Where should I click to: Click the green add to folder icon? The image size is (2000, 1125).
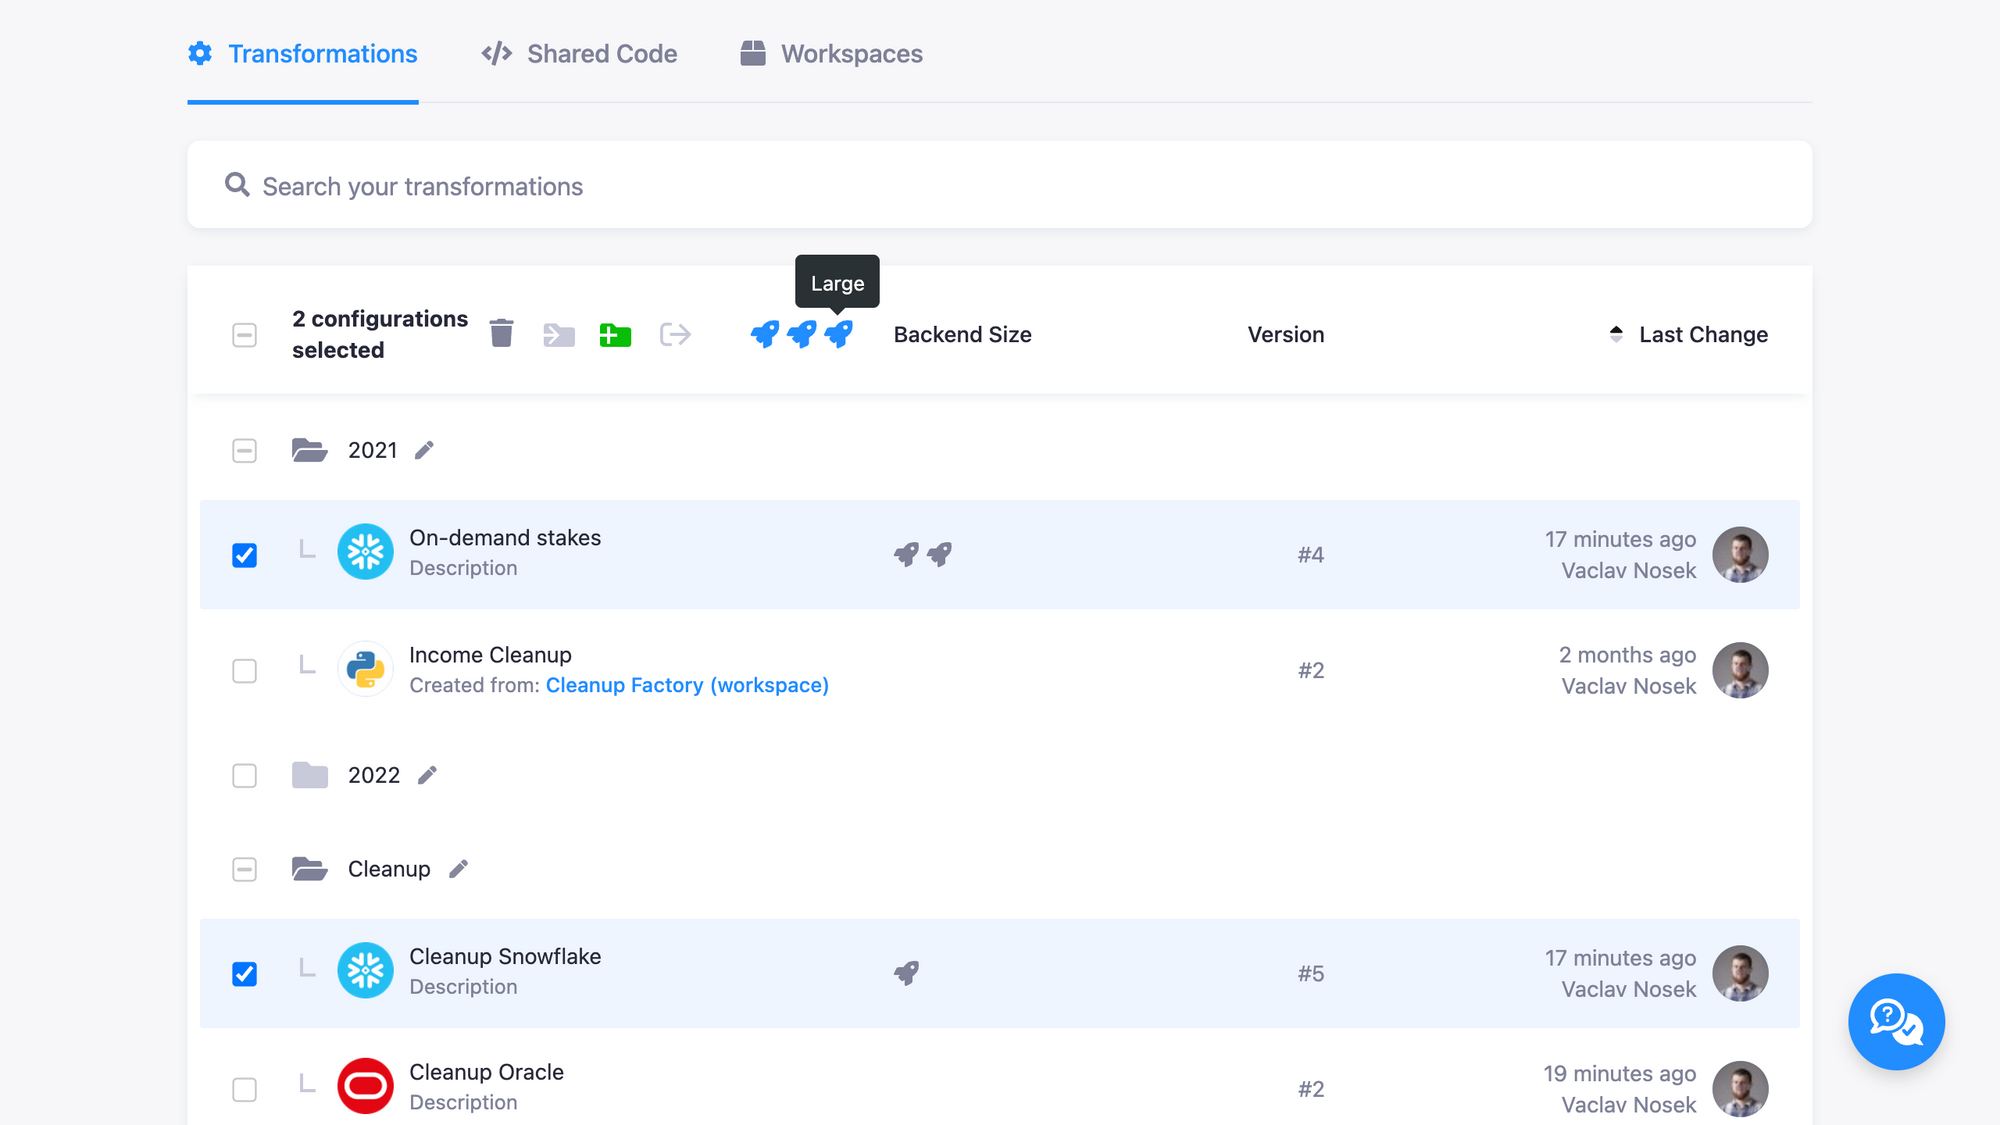[x=615, y=334]
